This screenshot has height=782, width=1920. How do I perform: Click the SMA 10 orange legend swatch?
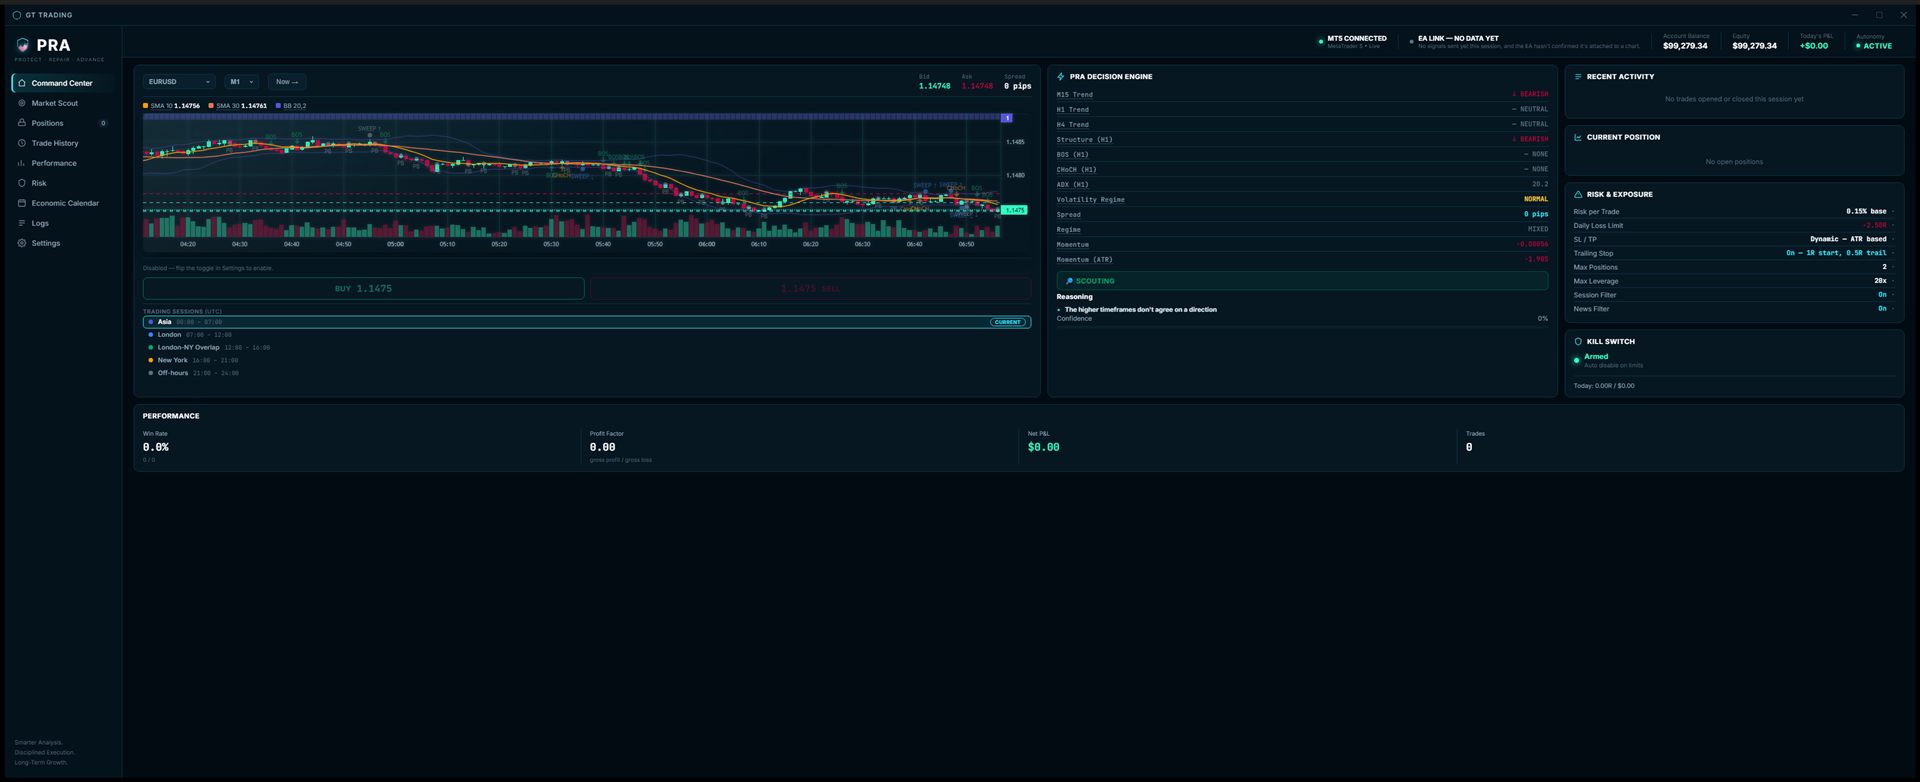[146, 106]
